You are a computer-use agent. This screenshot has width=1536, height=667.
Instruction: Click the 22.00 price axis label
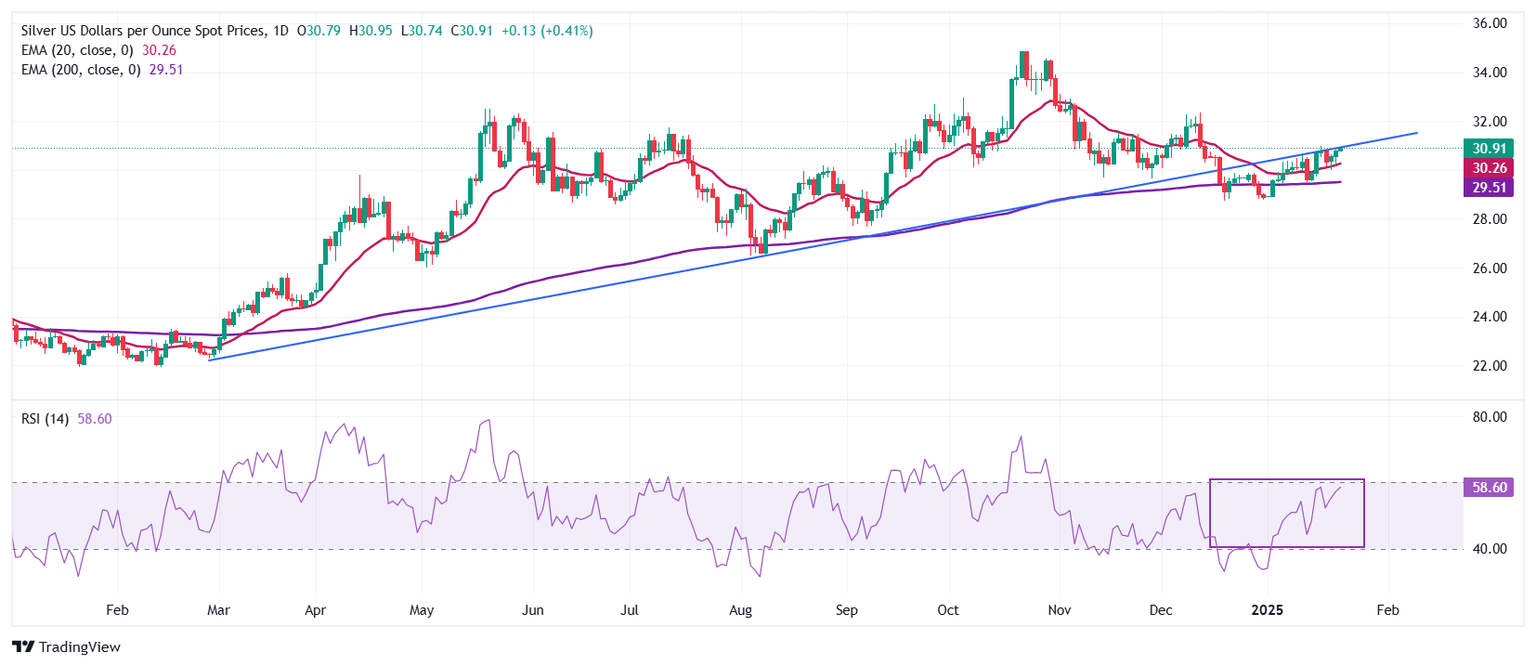click(1483, 366)
